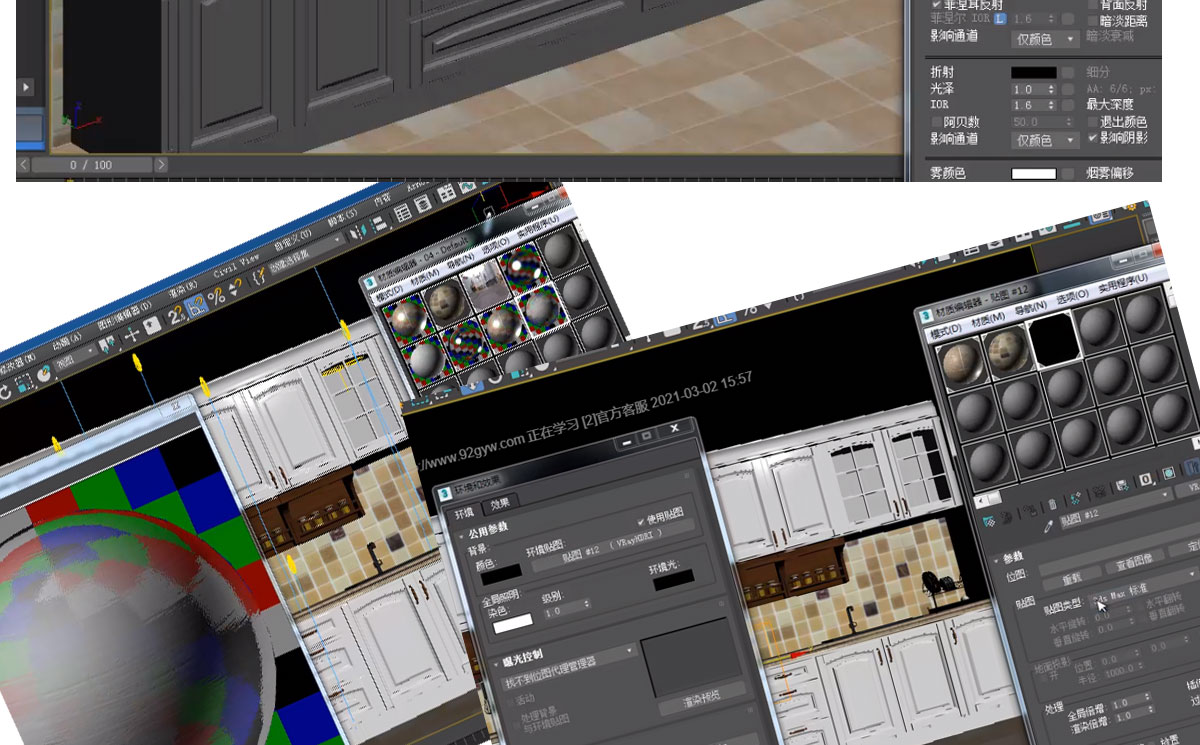Toggle the highlighted Angle Snap icon
This screenshot has height=745, width=1200.
pos(197,305)
